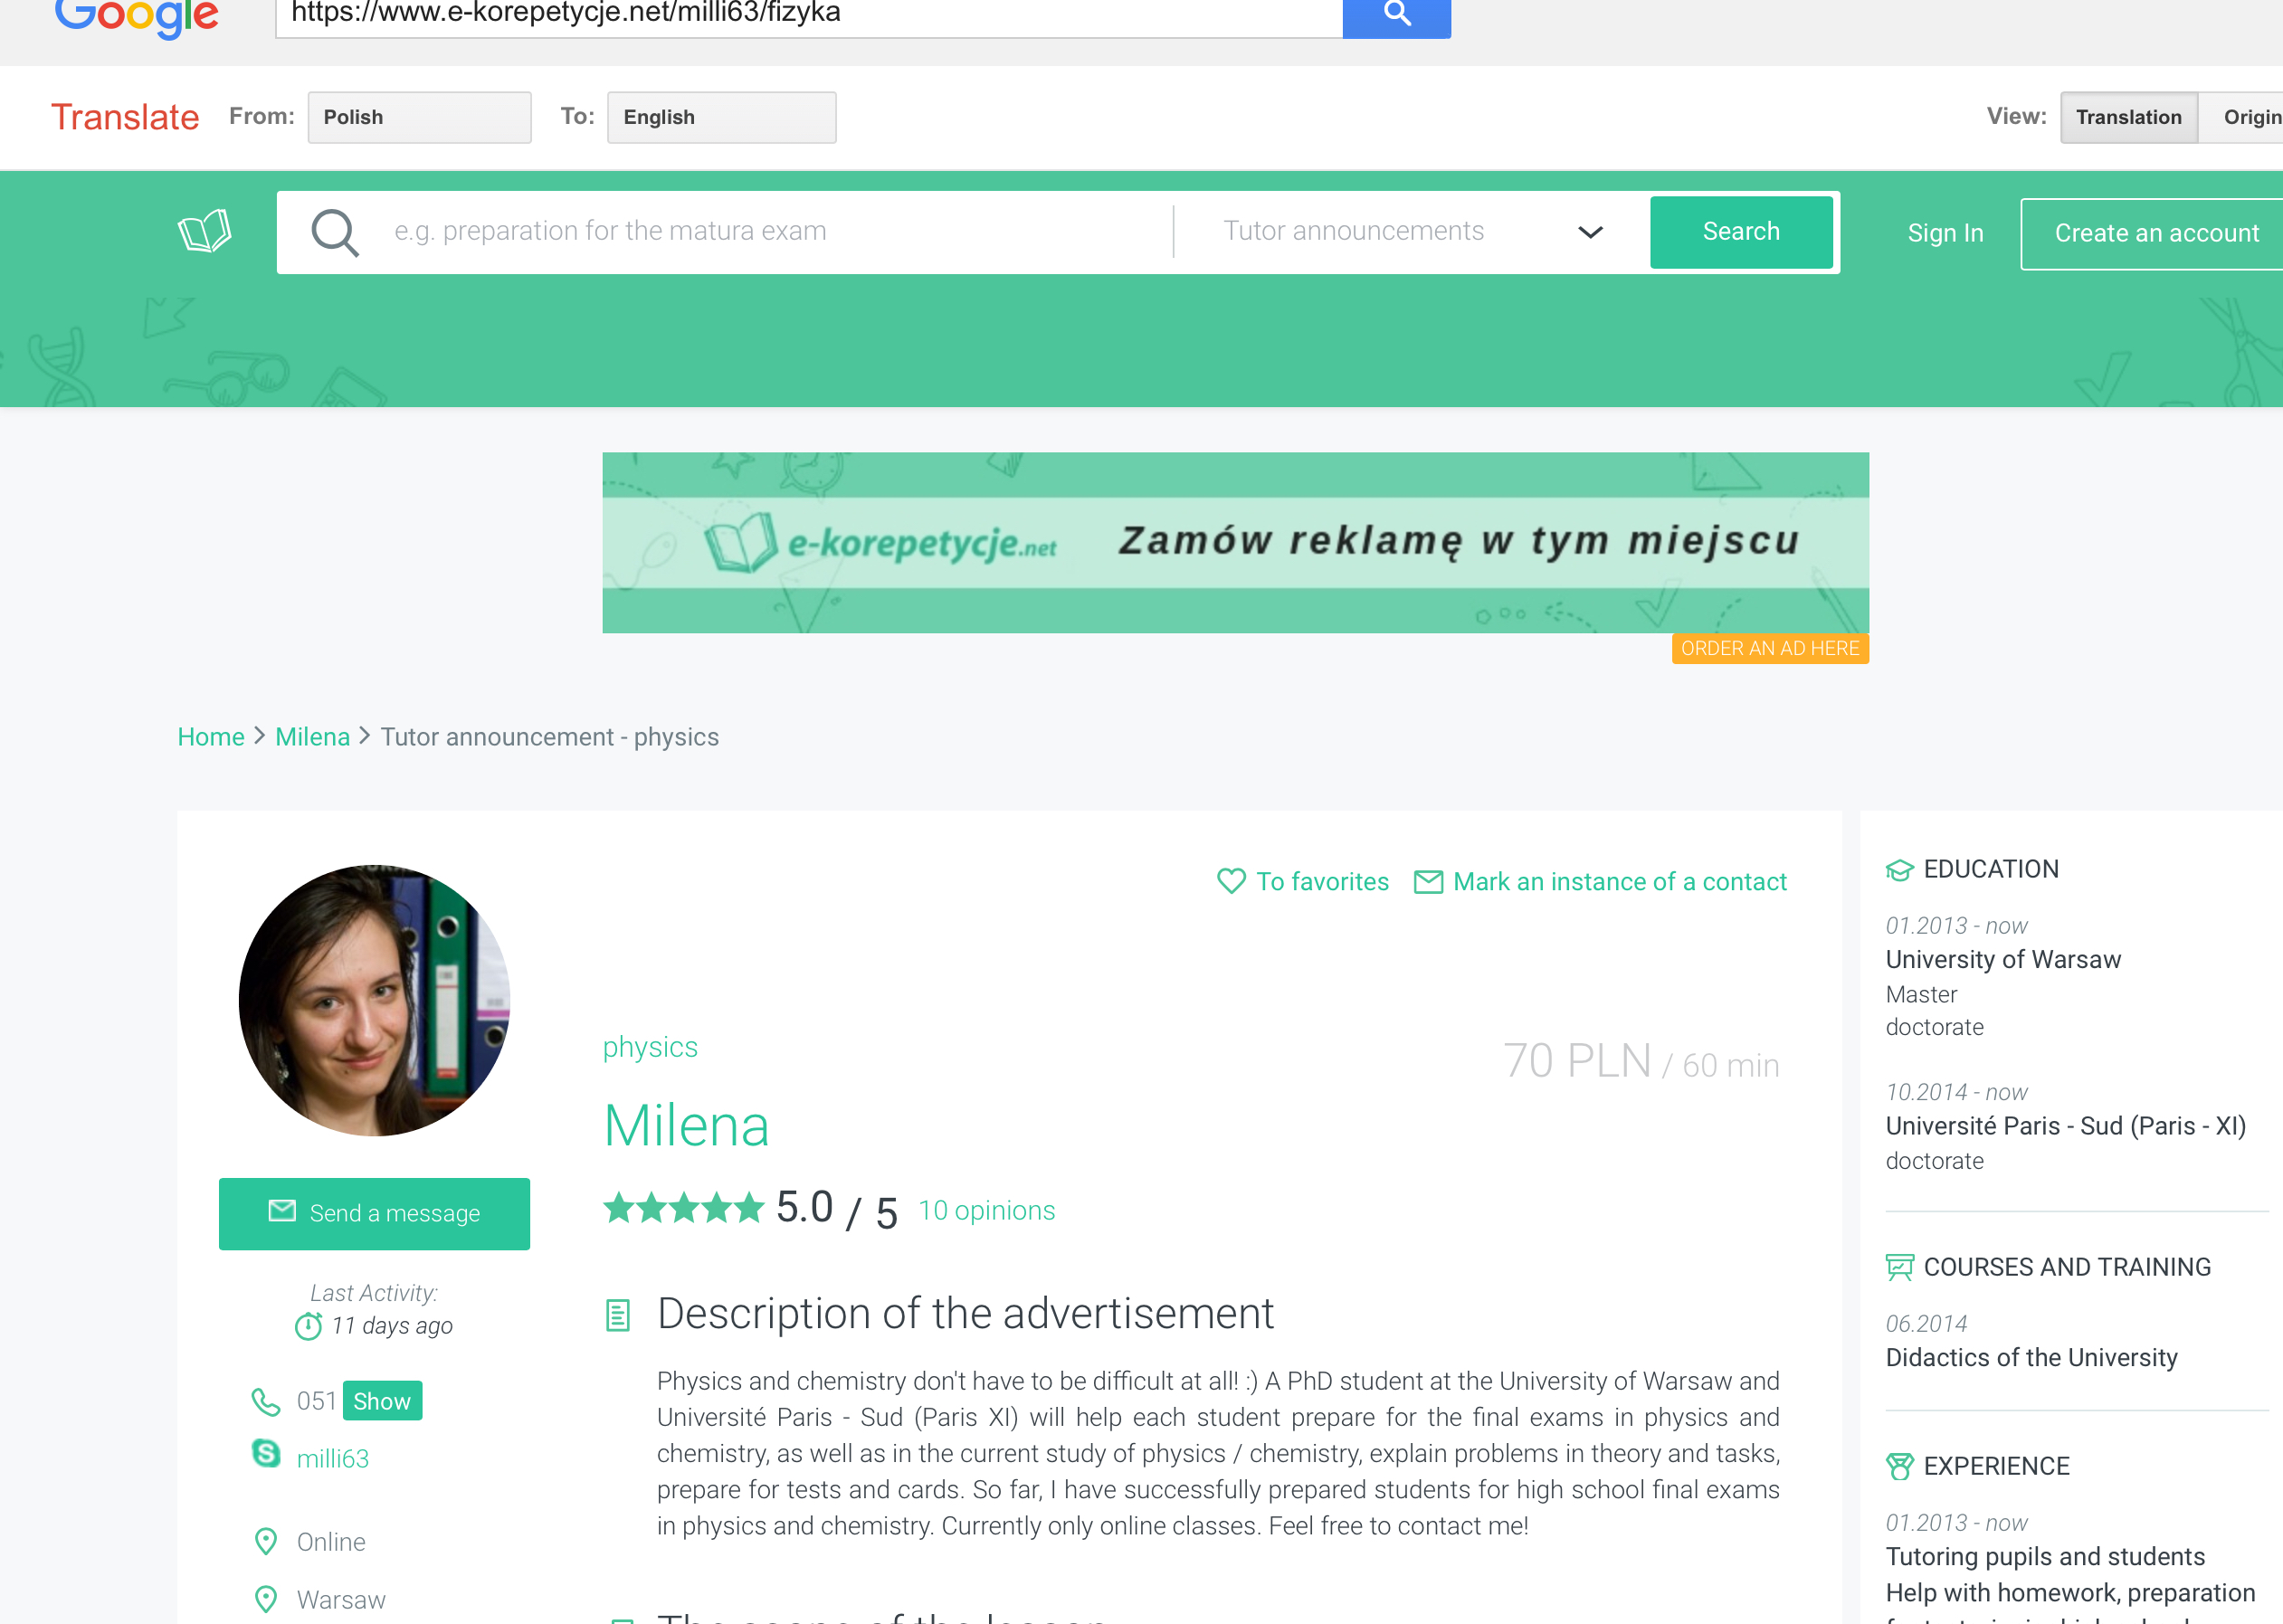Click the envelope icon beside Mark an instance
The width and height of the screenshot is (2283, 1624).
tap(1428, 882)
